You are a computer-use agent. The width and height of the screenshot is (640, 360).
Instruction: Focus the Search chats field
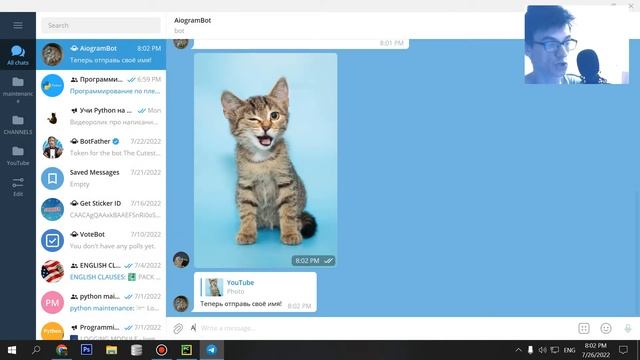101,25
